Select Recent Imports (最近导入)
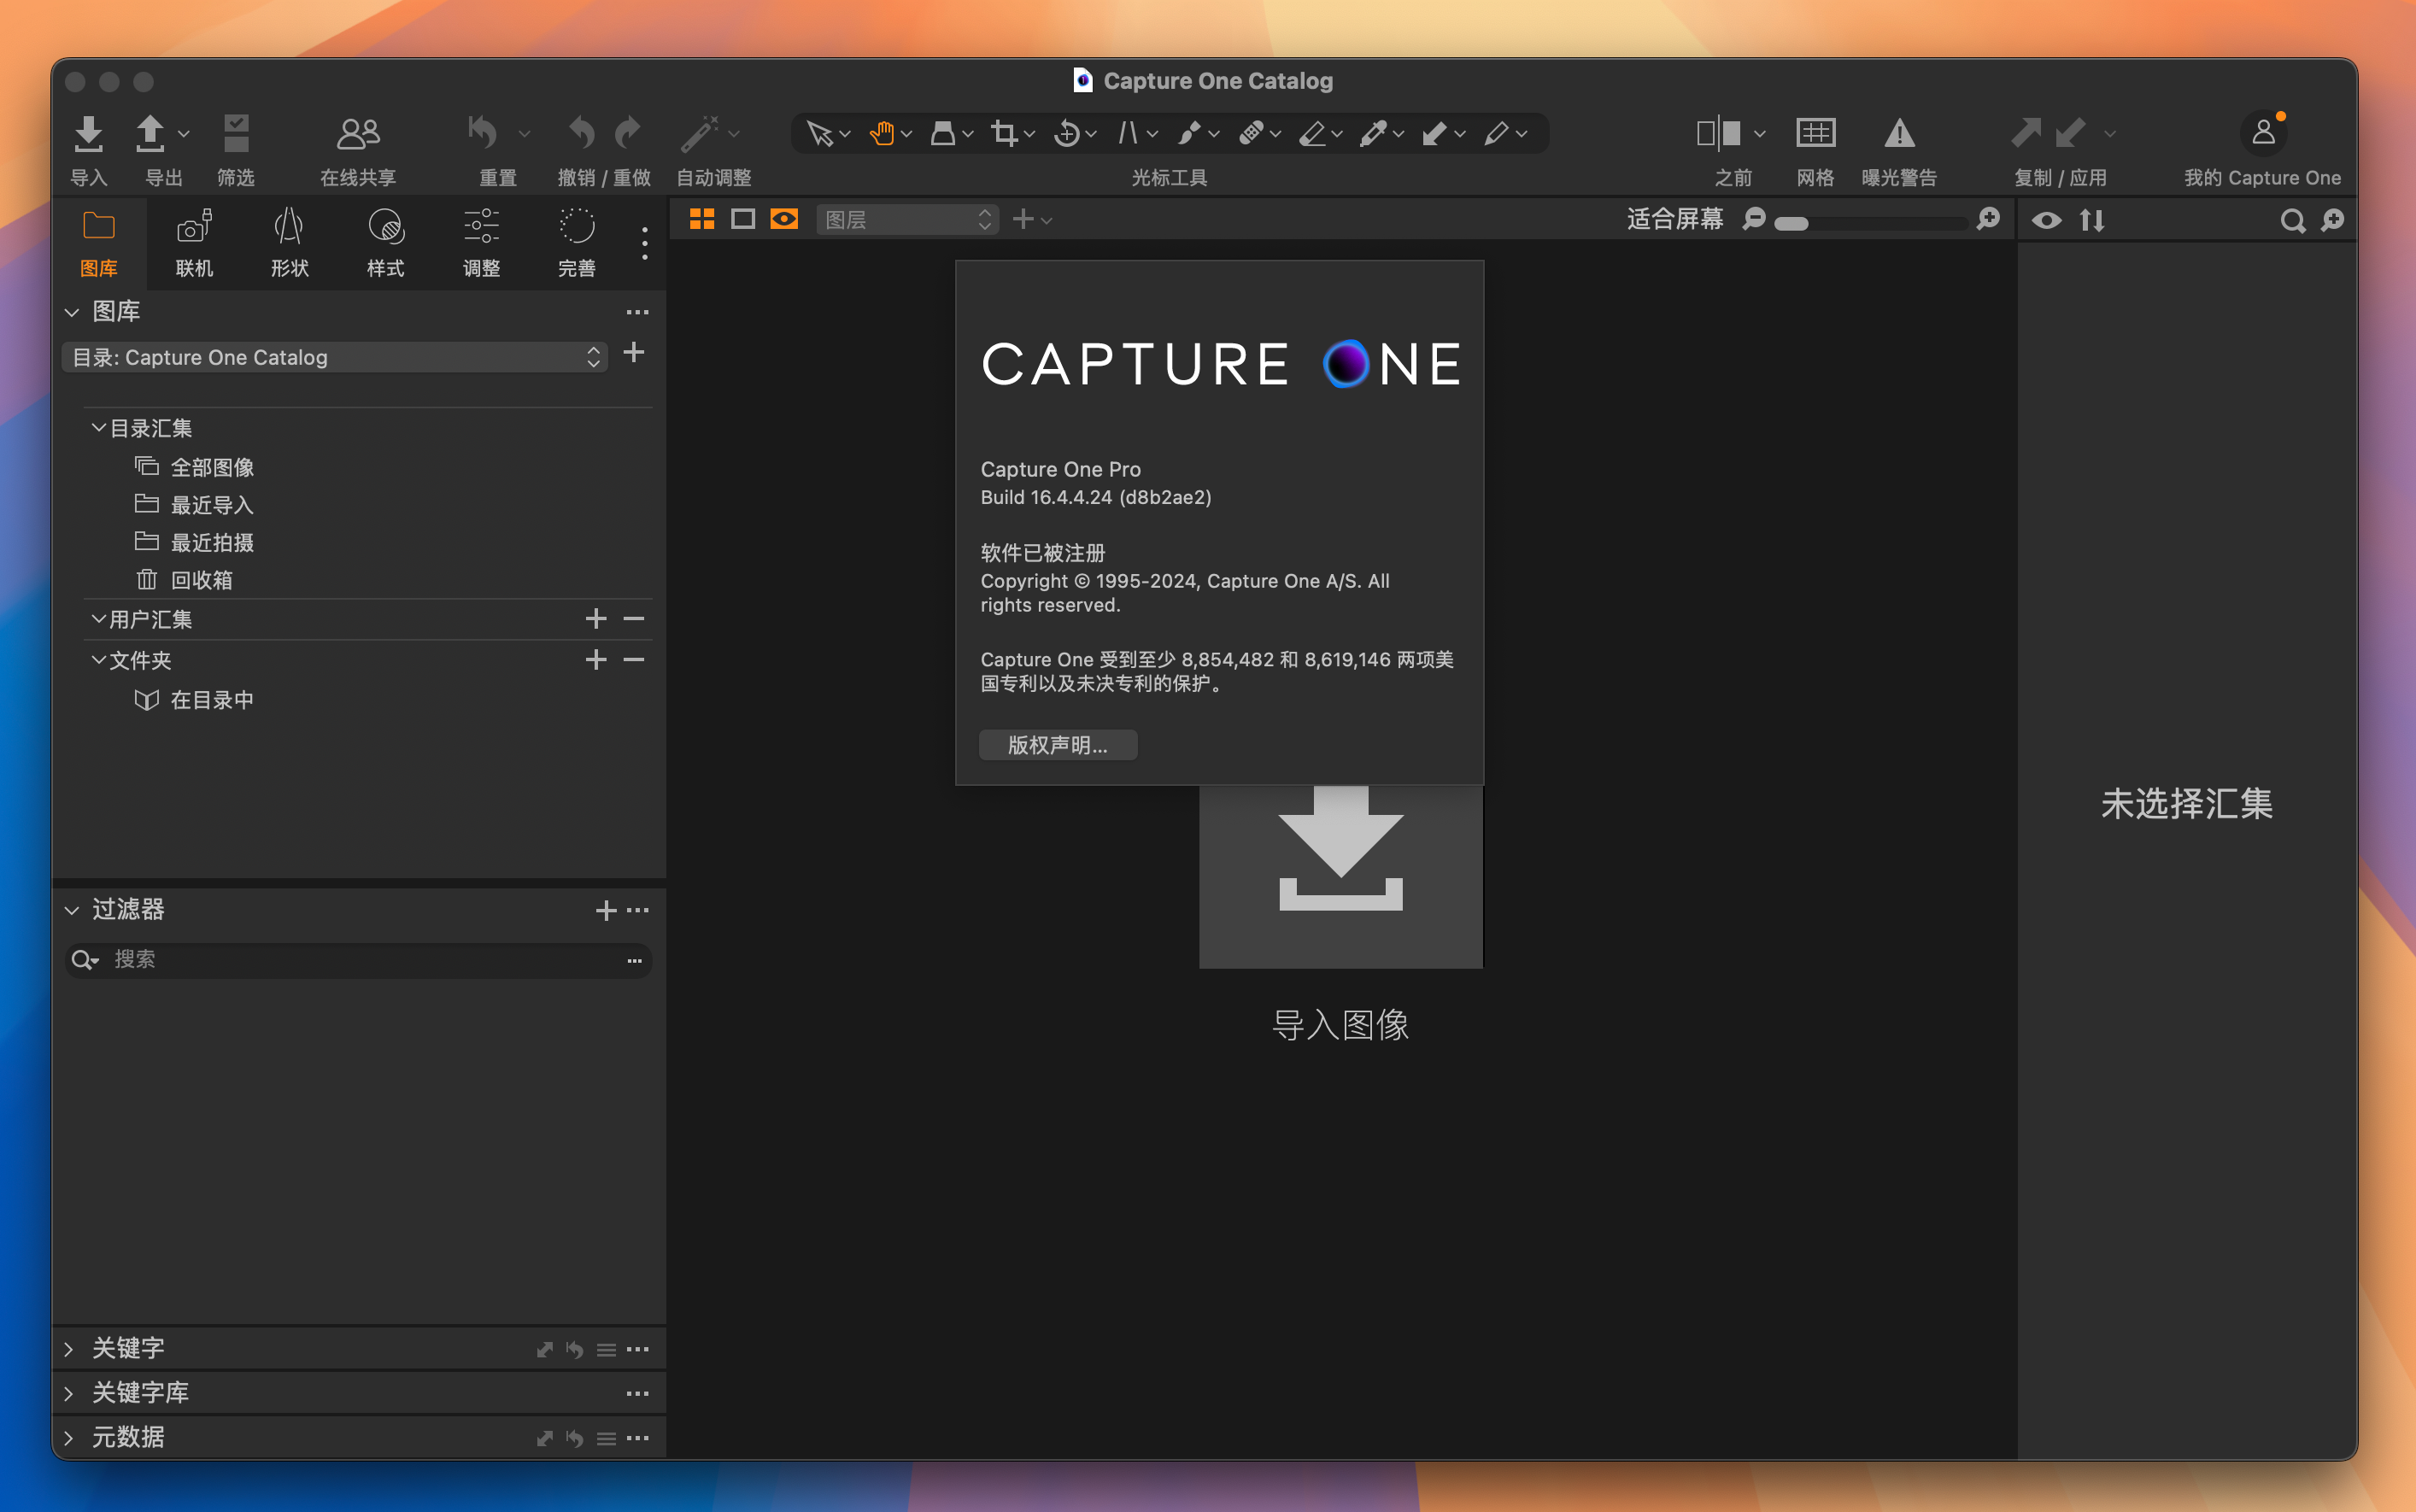The image size is (2416, 1512). [x=212, y=505]
